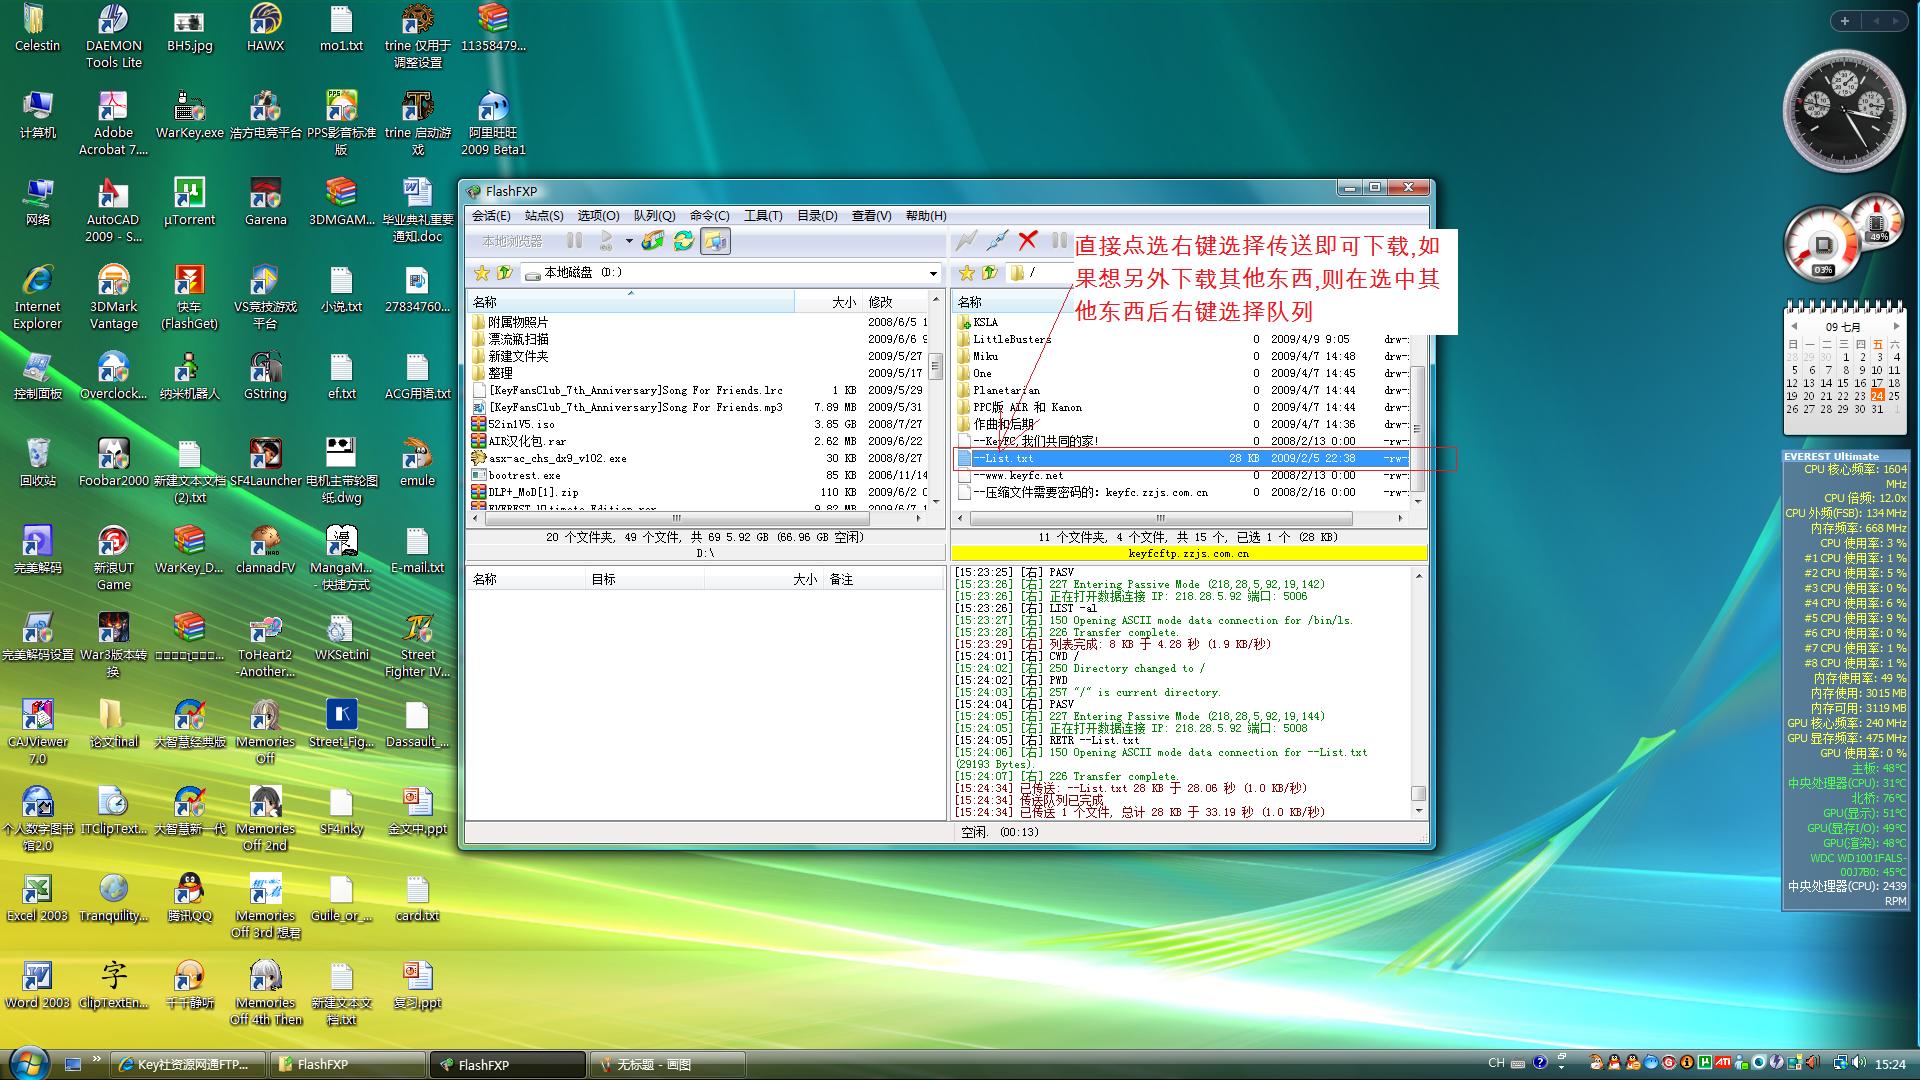Open the 站点(S) menu
Image resolution: width=1920 pixels, height=1080 pixels.
click(544, 216)
